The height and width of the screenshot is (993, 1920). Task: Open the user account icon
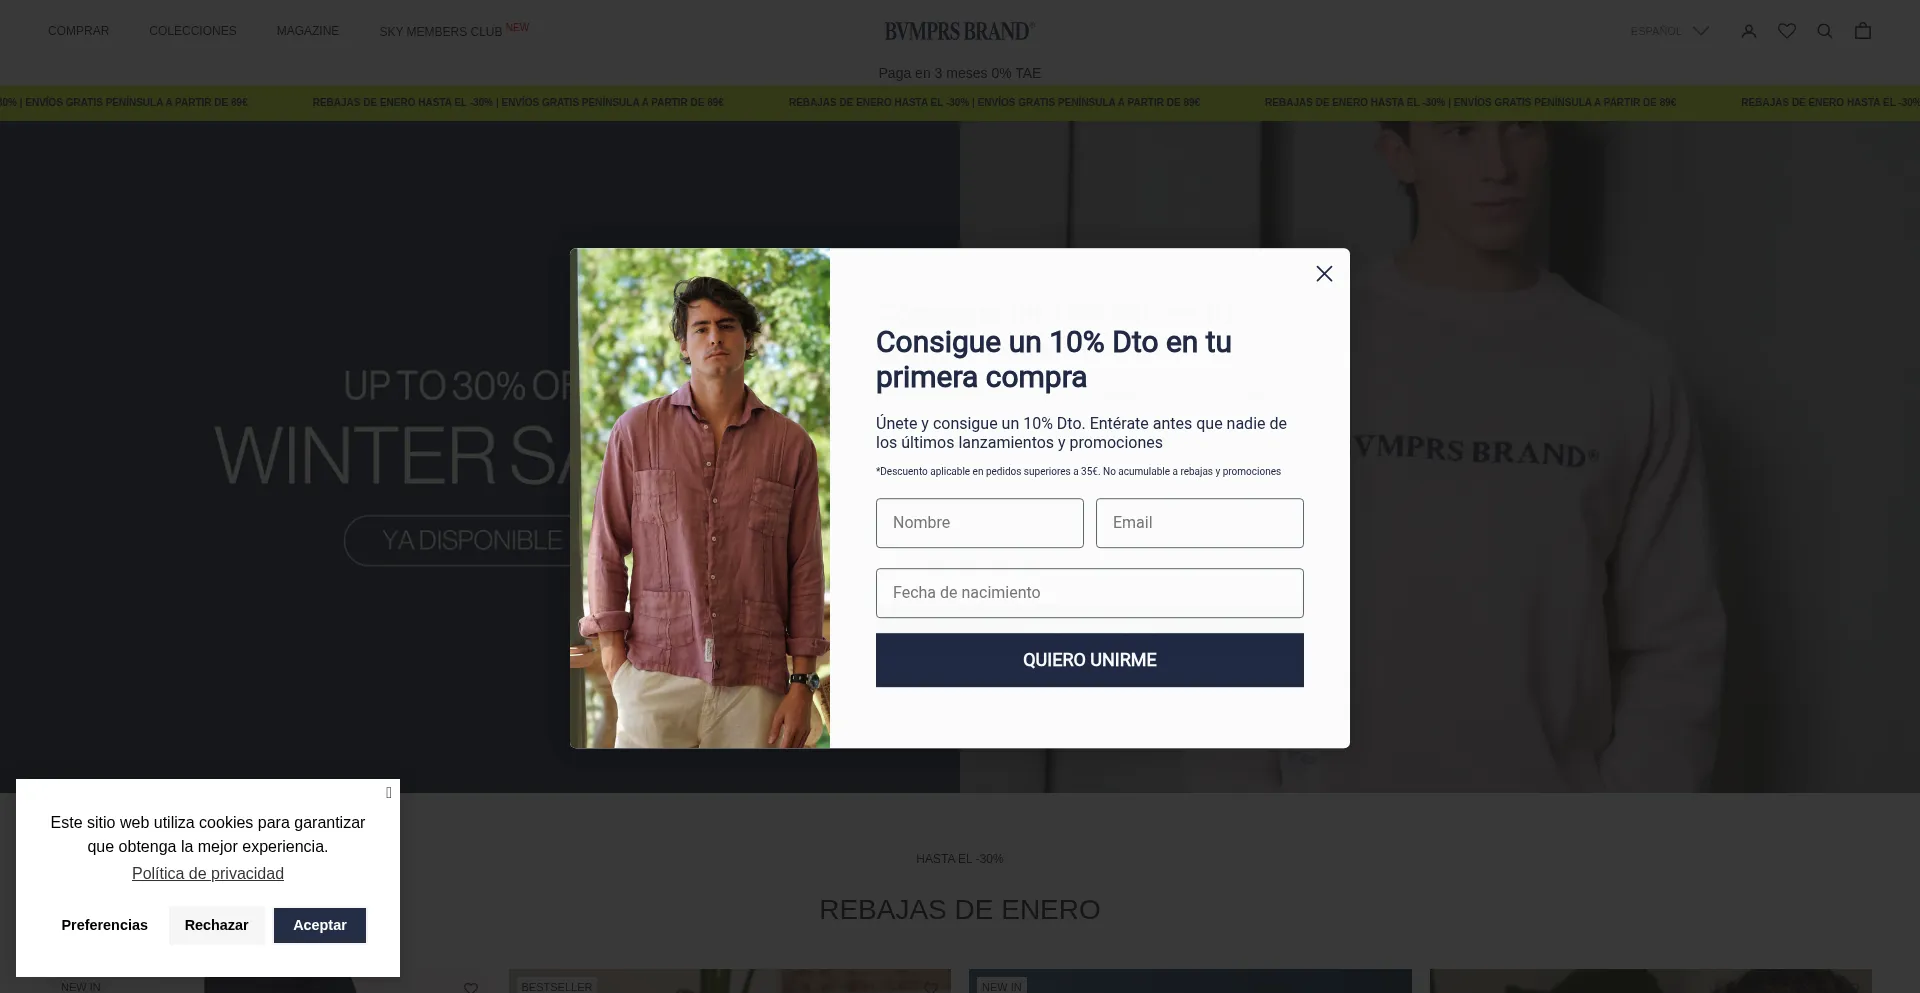point(1749,31)
